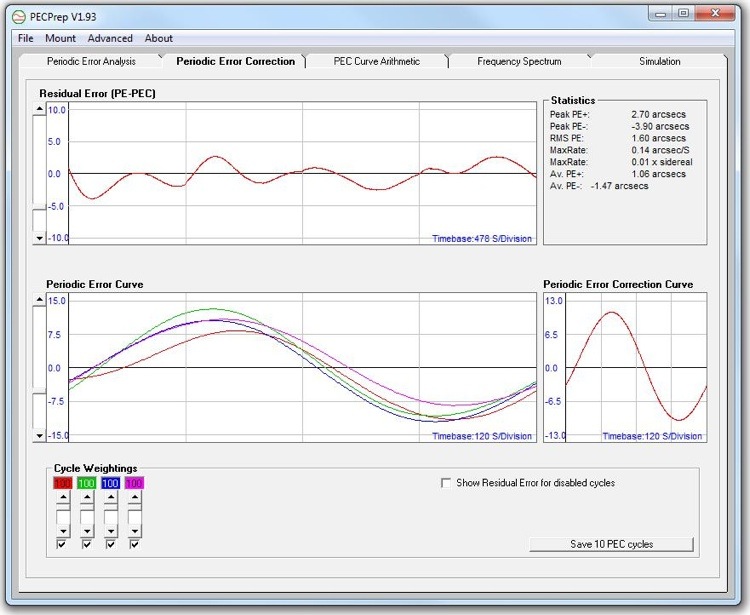
Task: Click the PECPrep app icon in title bar
Action: pyautogui.click(x=19, y=17)
